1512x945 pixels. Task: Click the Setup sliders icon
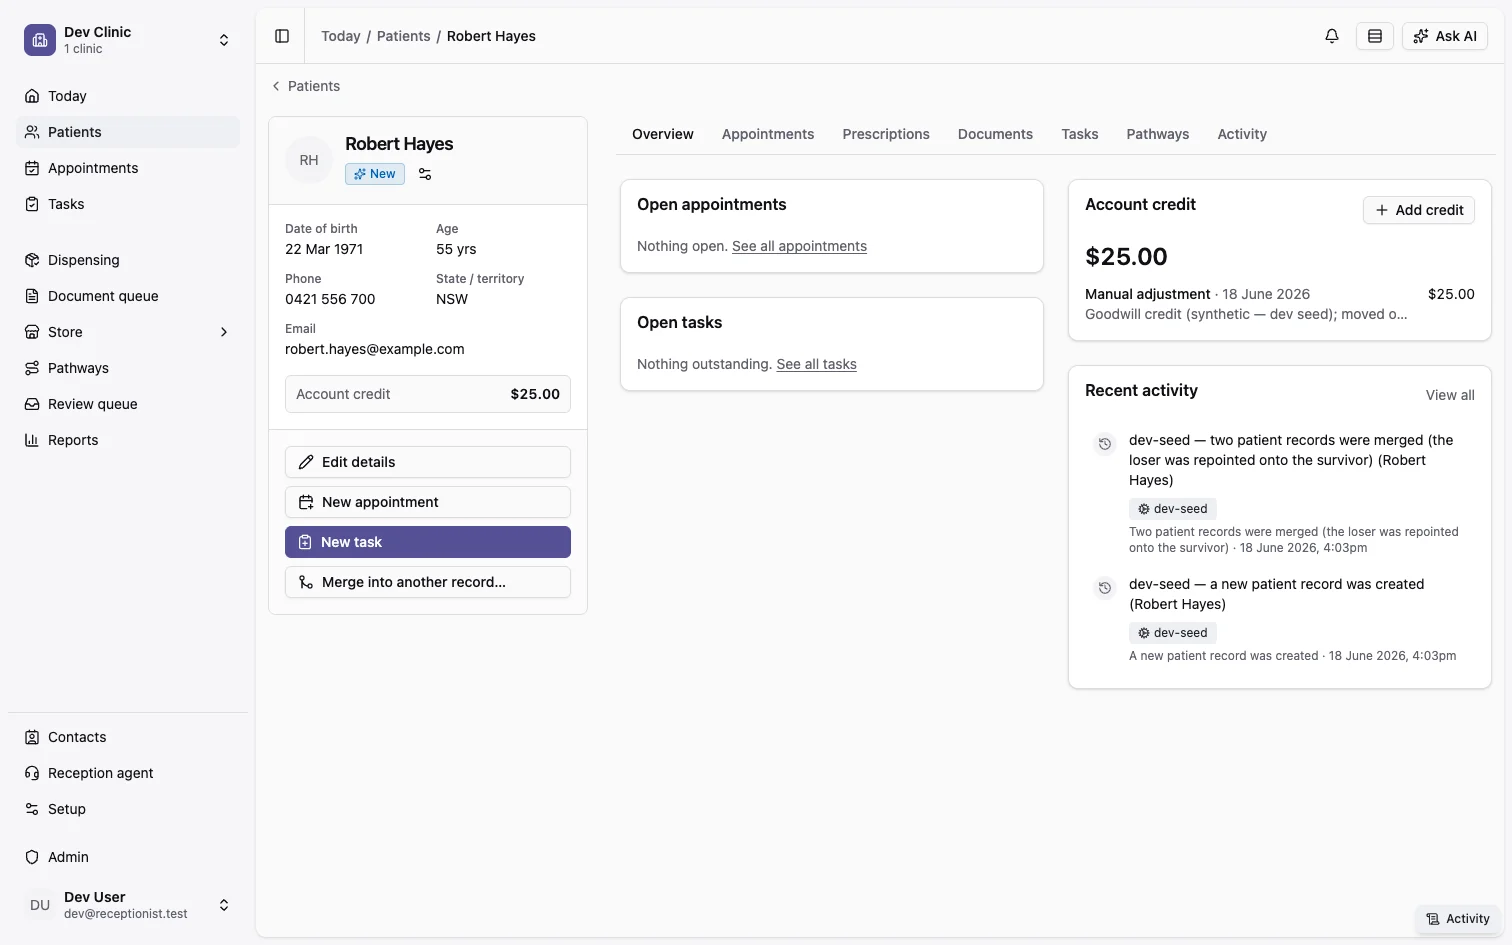click(x=32, y=809)
